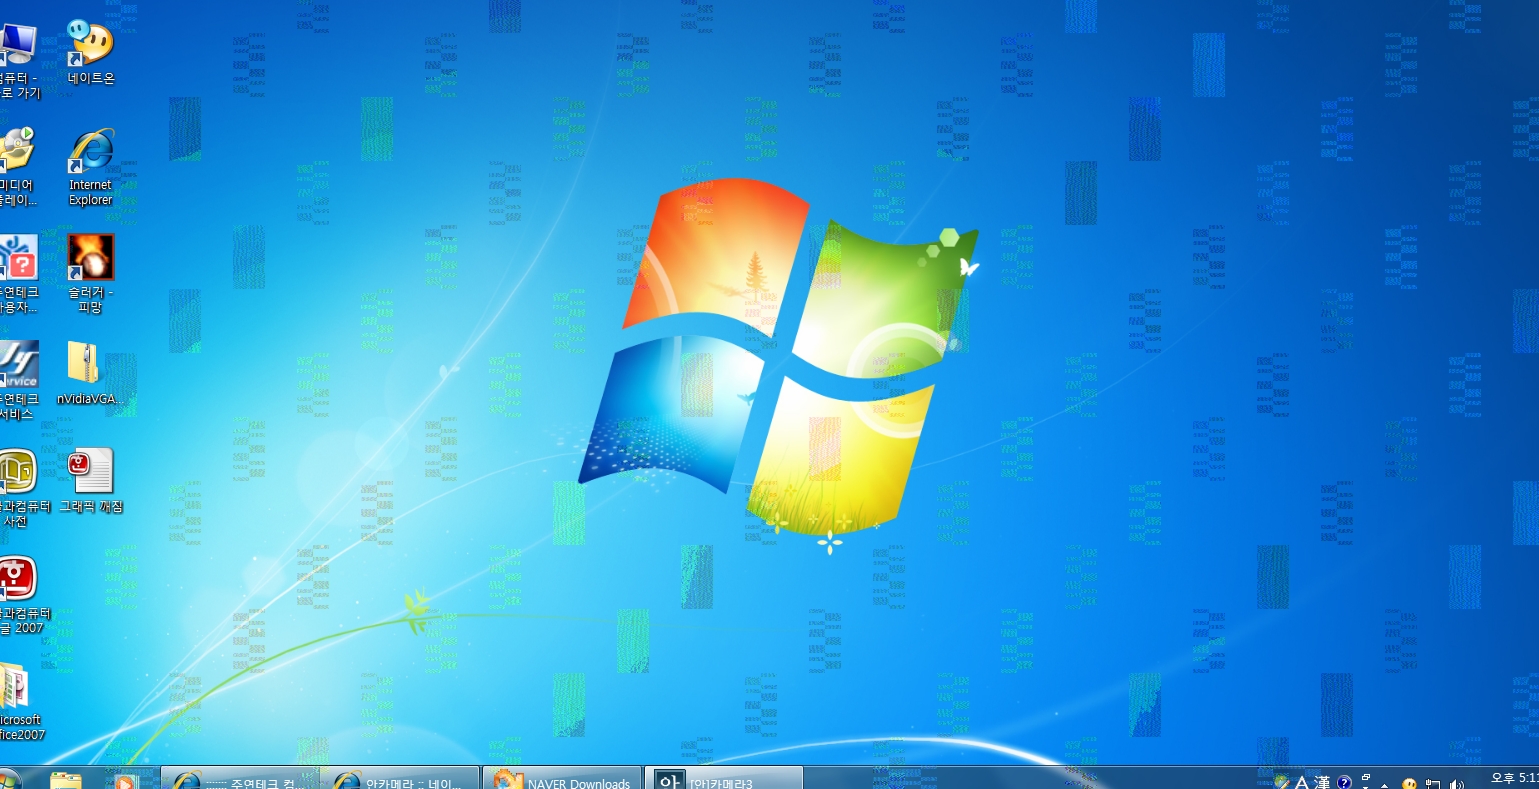Open the IME help question mark icon
1539x789 pixels.
[x=1344, y=783]
